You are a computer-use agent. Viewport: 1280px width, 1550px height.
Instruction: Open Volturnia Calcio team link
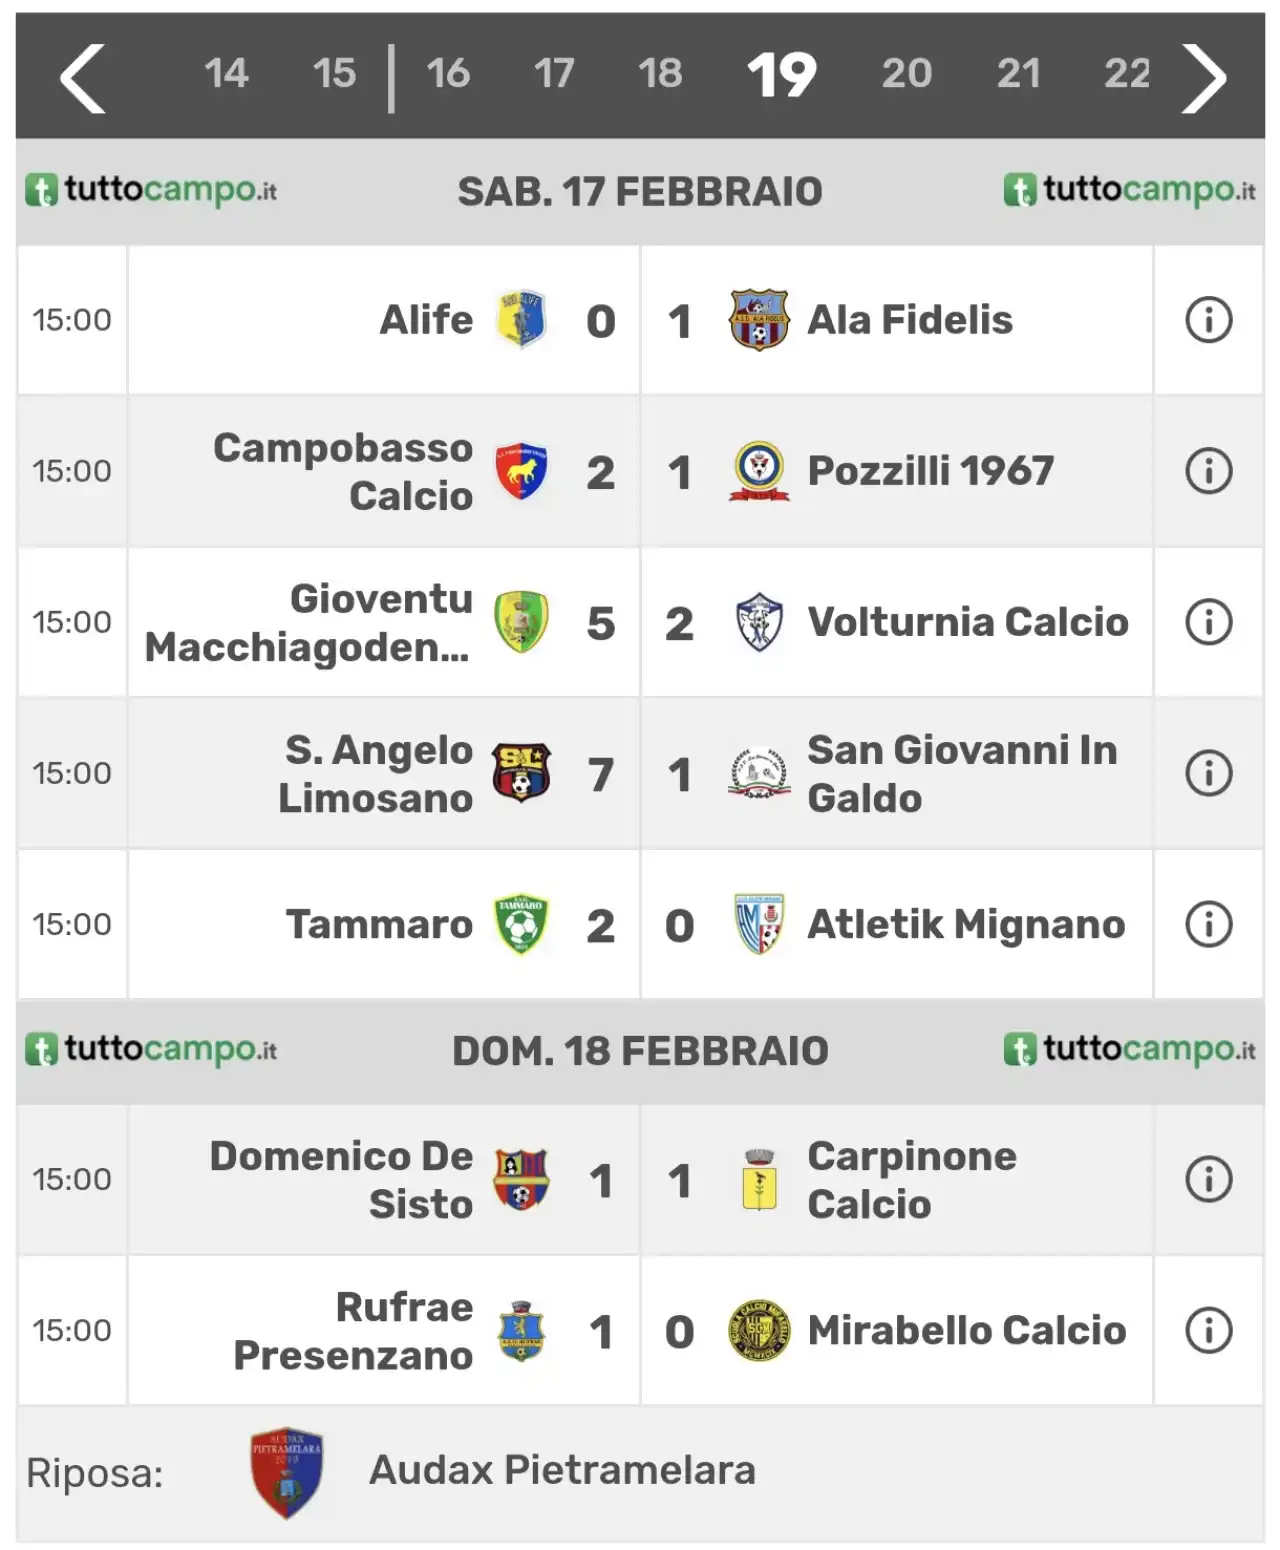(967, 622)
